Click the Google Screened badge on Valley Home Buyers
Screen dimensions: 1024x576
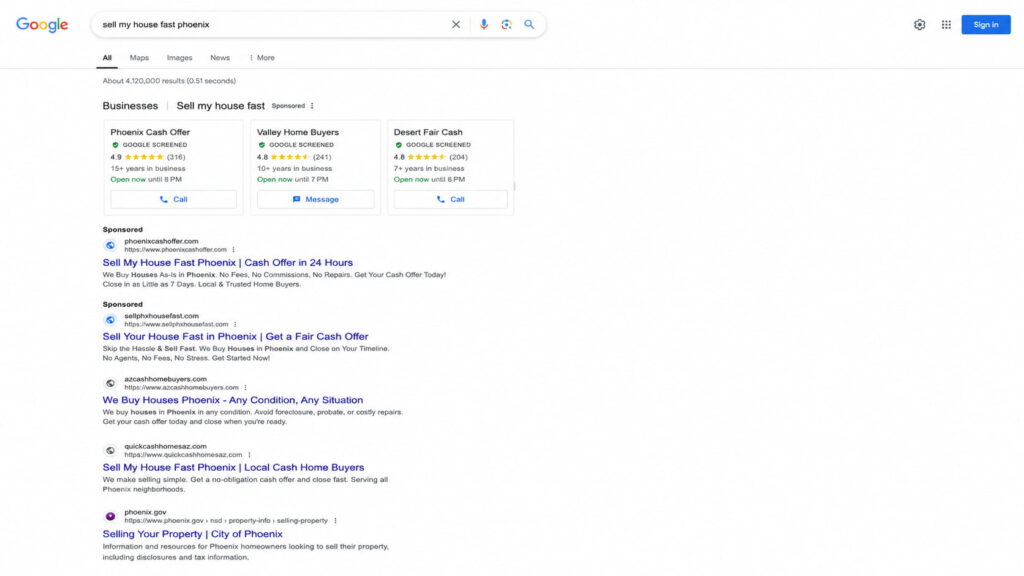pos(296,145)
